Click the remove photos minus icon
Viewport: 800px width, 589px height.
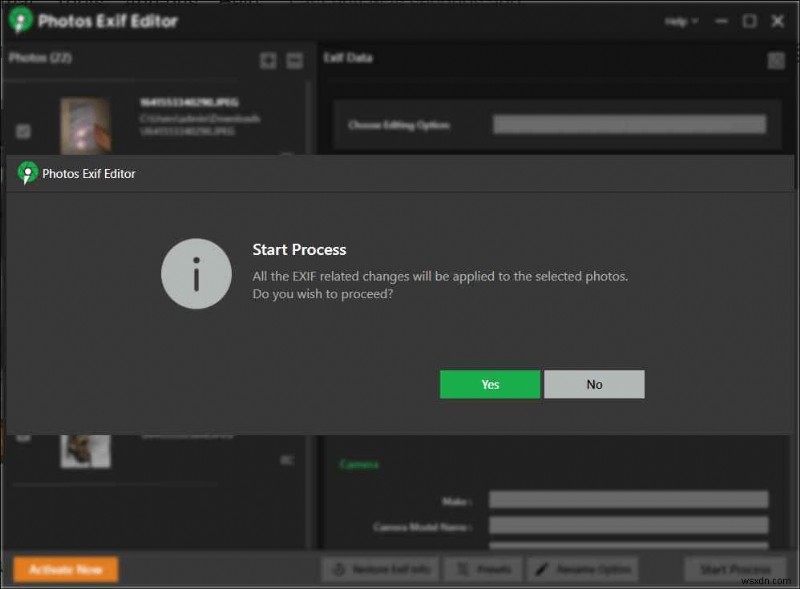tap(294, 61)
